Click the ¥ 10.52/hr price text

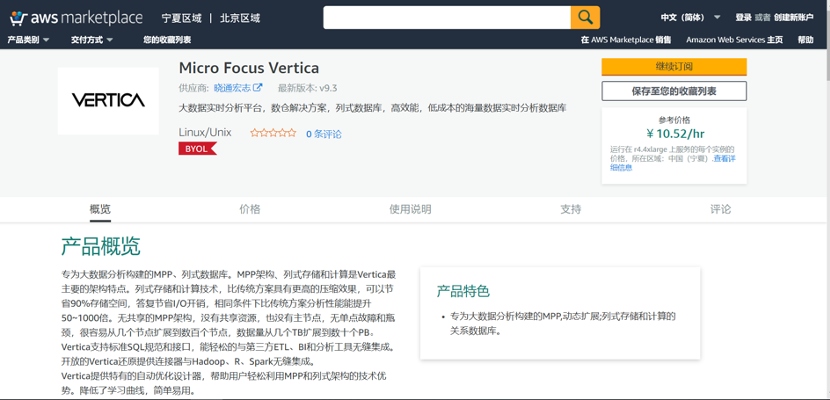(x=674, y=134)
